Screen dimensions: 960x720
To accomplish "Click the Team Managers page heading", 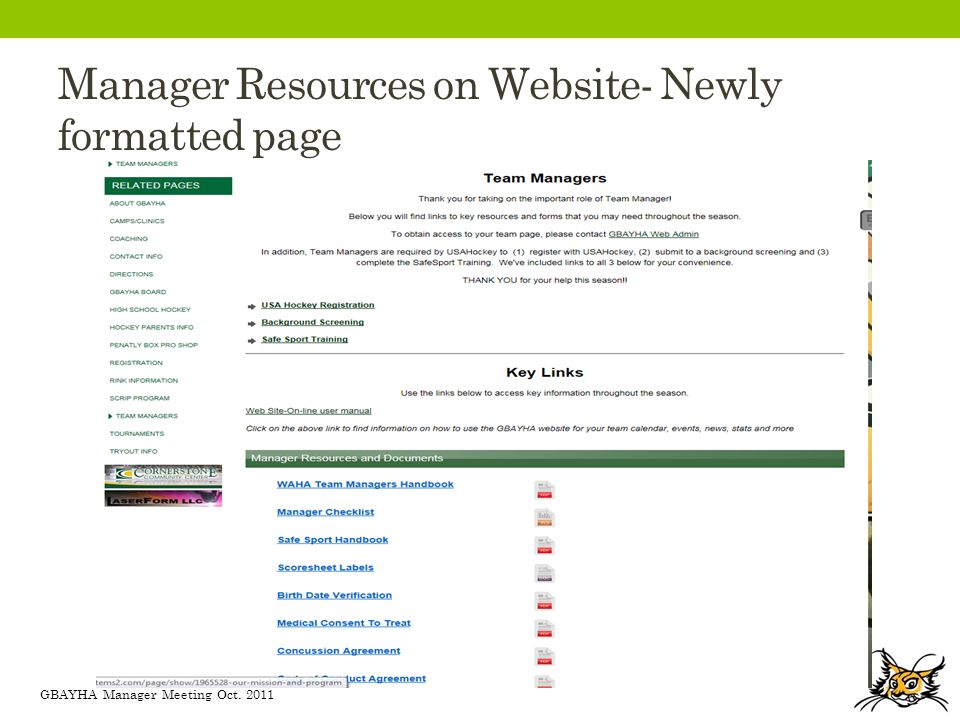I will tap(545, 178).
